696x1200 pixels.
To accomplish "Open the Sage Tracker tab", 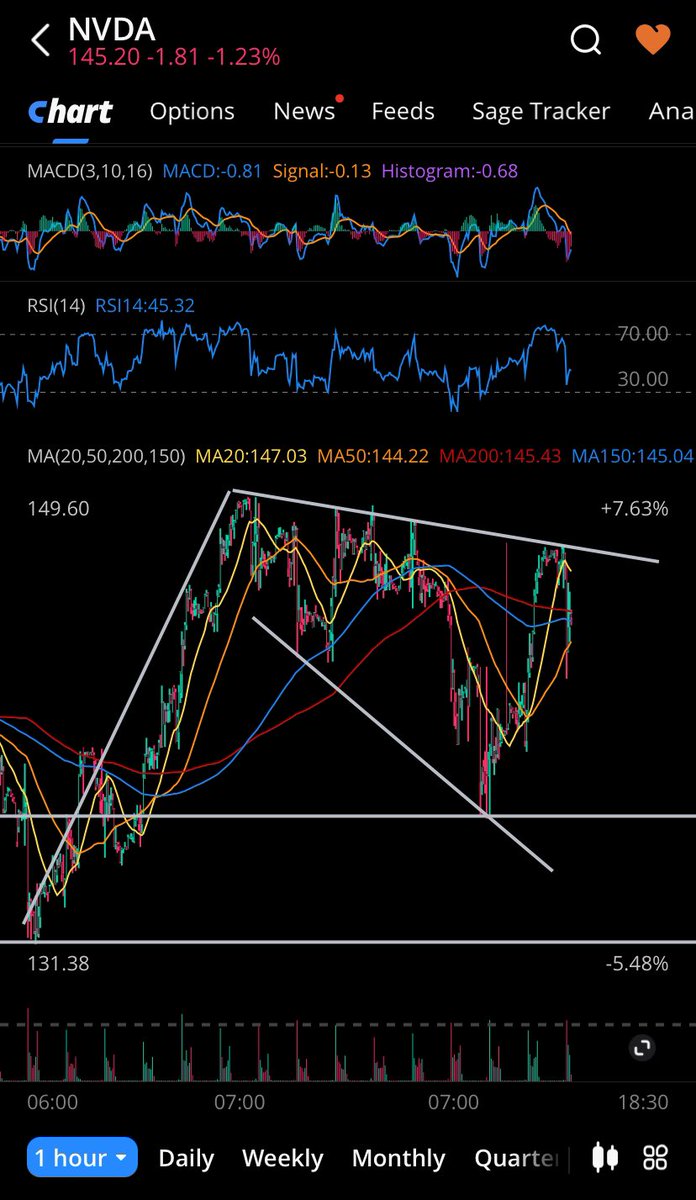I will (x=541, y=112).
